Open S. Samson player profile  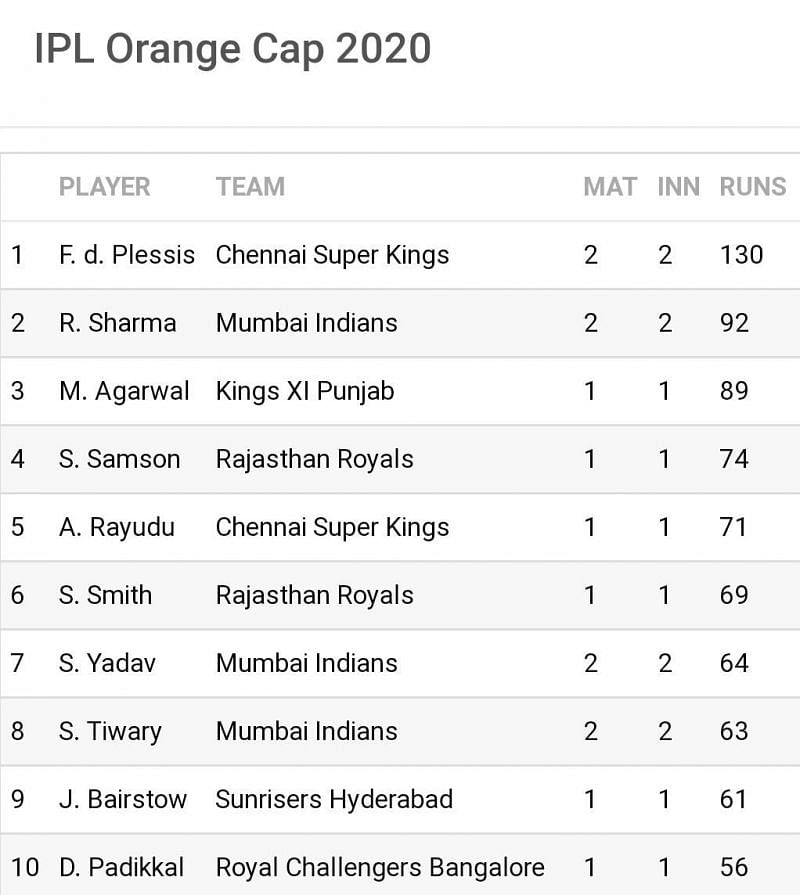pos(119,459)
